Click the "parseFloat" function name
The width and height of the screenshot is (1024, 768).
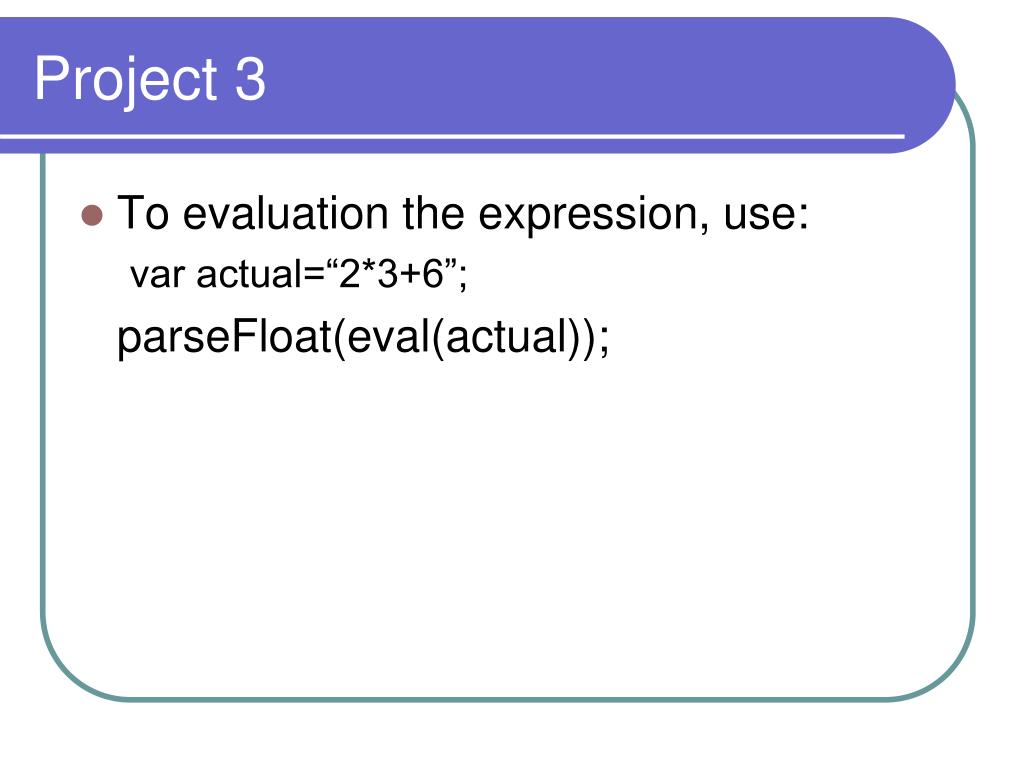[224, 338]
